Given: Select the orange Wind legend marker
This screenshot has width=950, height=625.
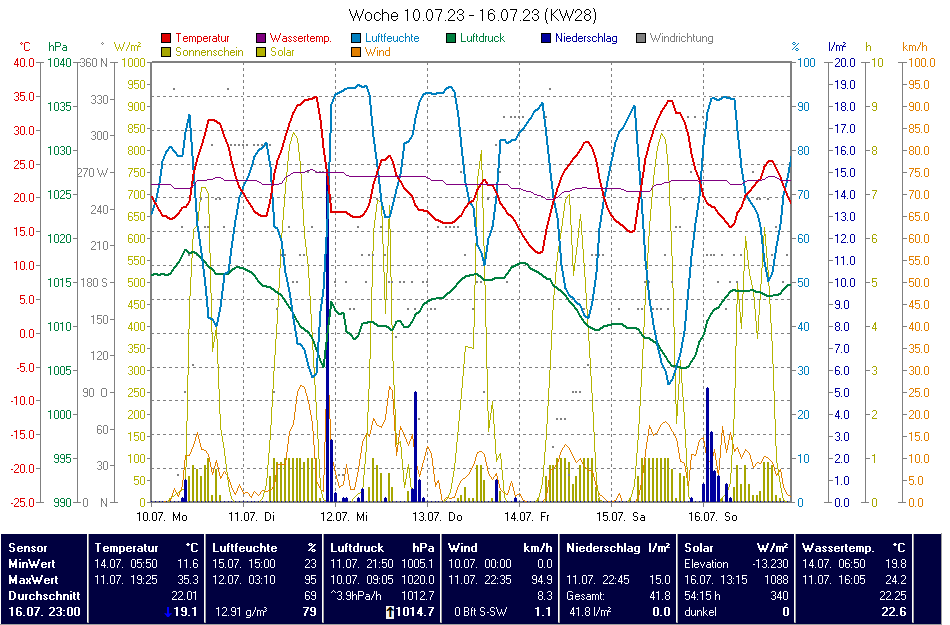Looking at the screenshot, I should point(357,52).
